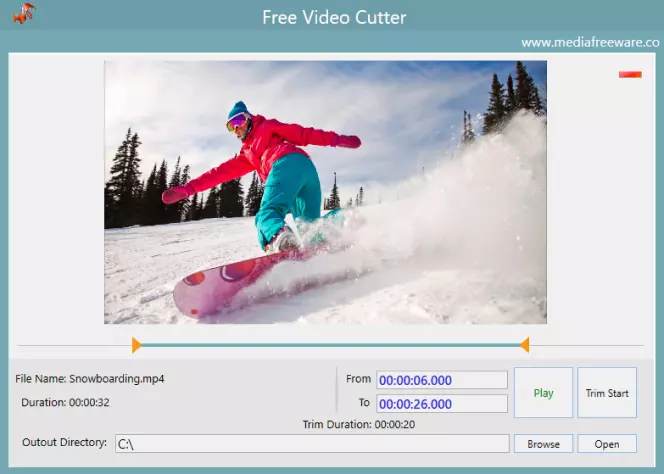This screenshot has height=474, width=664.
Task: Visit the www.mediafreeware.co link
Action: 590,43
